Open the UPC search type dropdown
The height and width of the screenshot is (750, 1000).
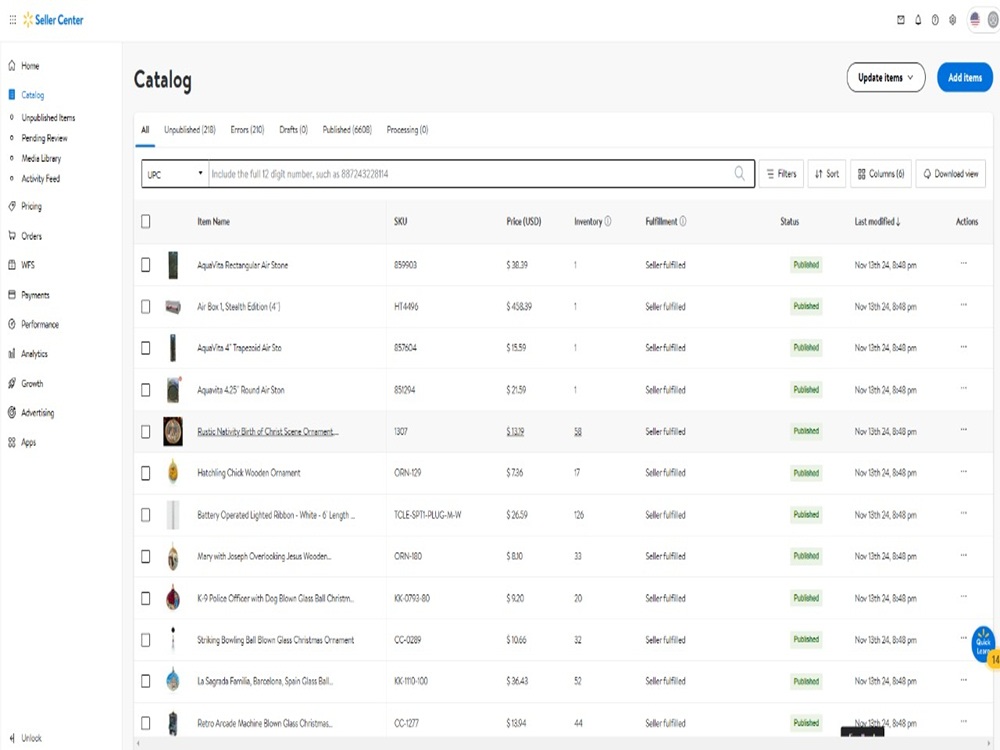175,173
